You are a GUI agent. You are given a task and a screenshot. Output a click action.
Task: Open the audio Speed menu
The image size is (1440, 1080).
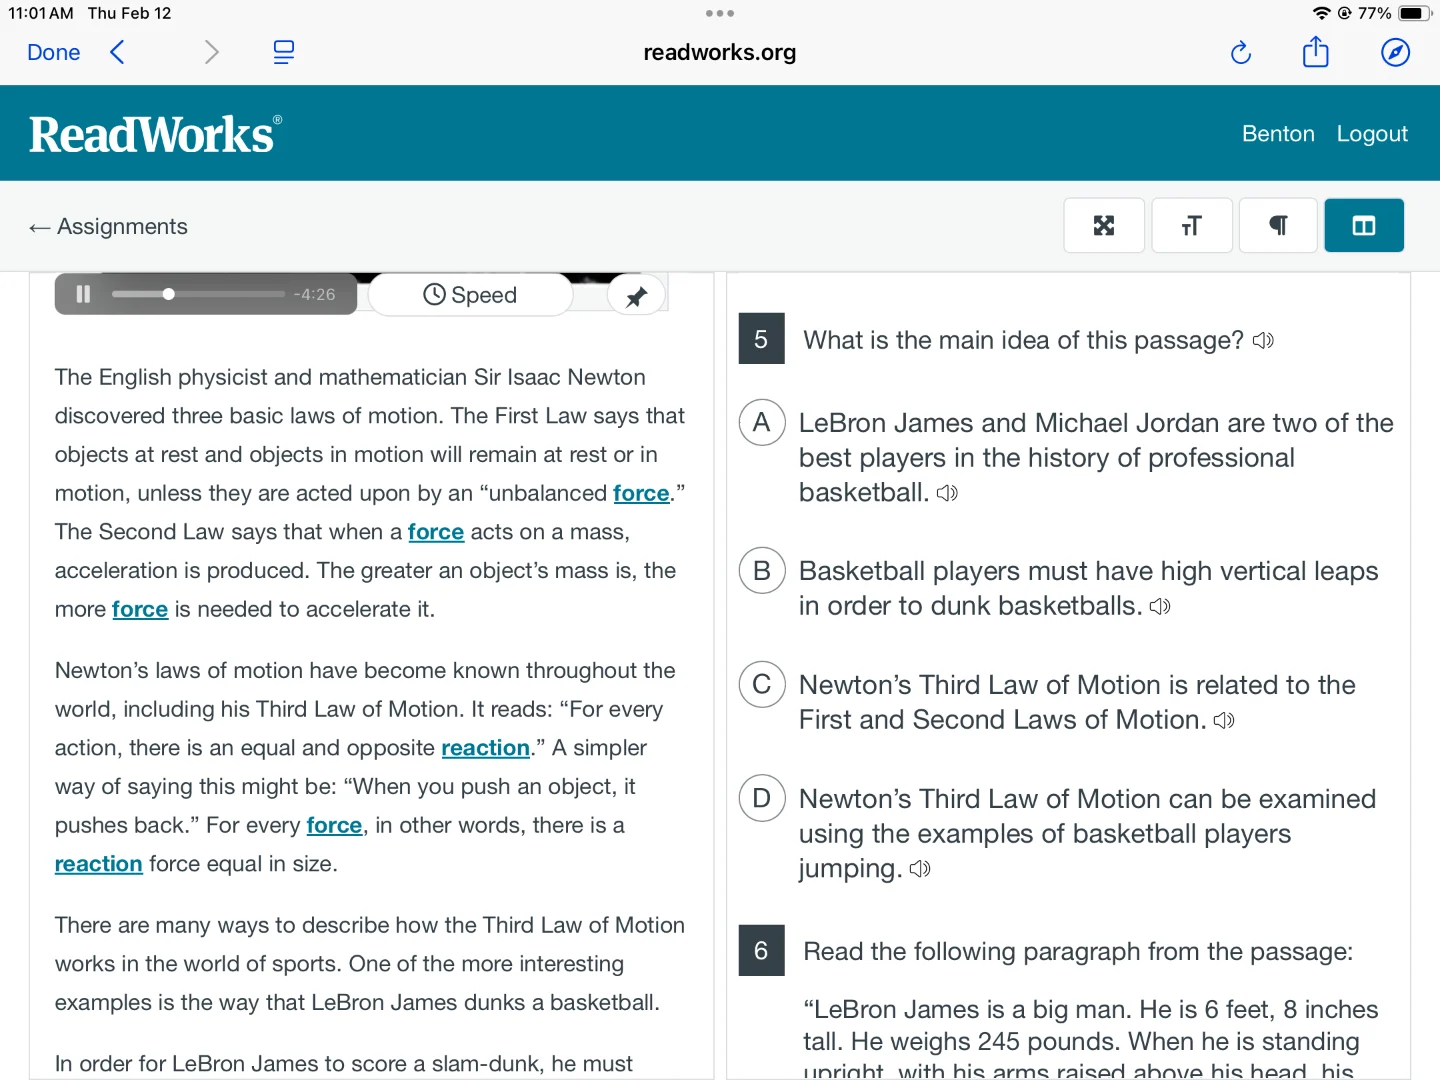(x=470, y=295)
